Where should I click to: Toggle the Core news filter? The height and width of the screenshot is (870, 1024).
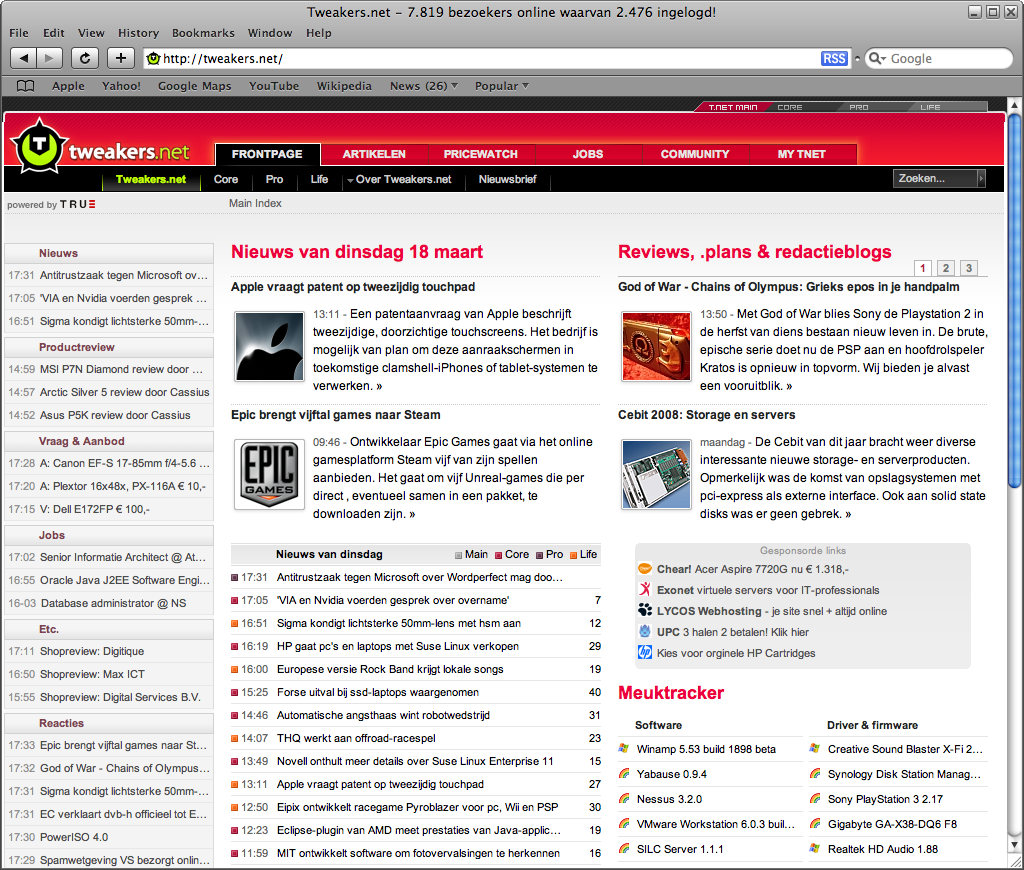click(512, 555)
